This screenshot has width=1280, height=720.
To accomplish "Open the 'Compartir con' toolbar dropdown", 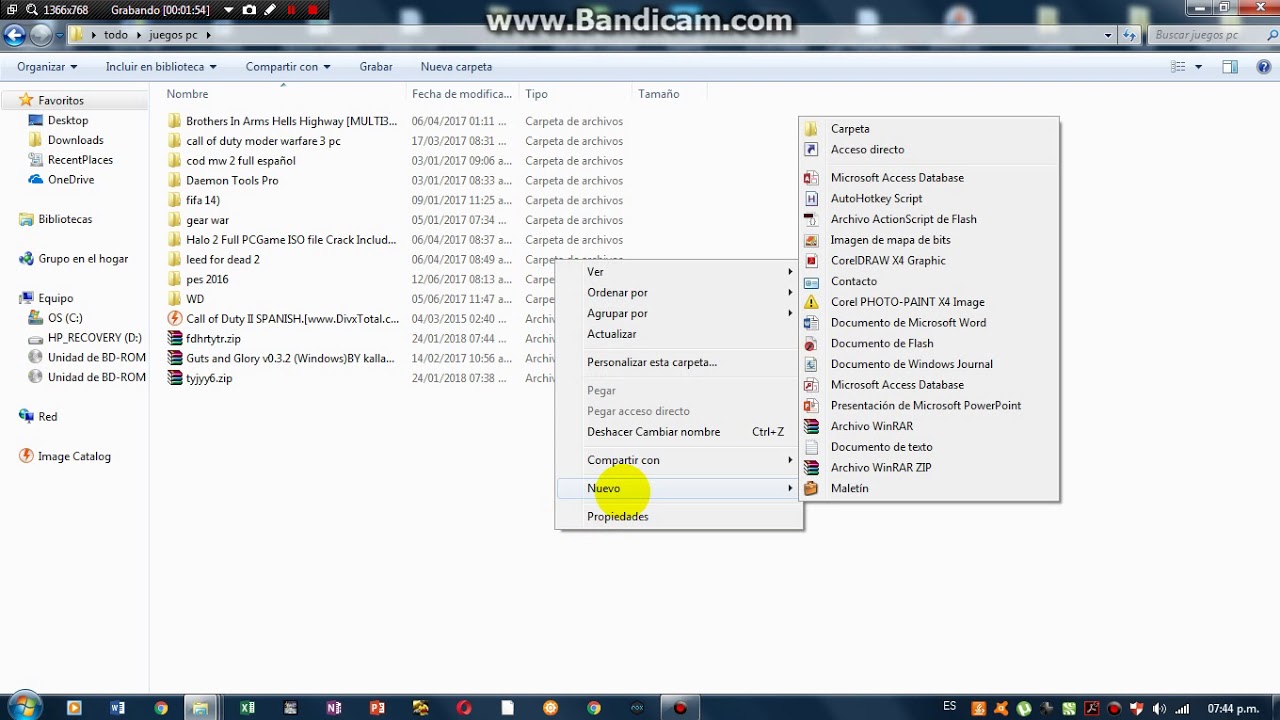I will [x=288, y=67].
